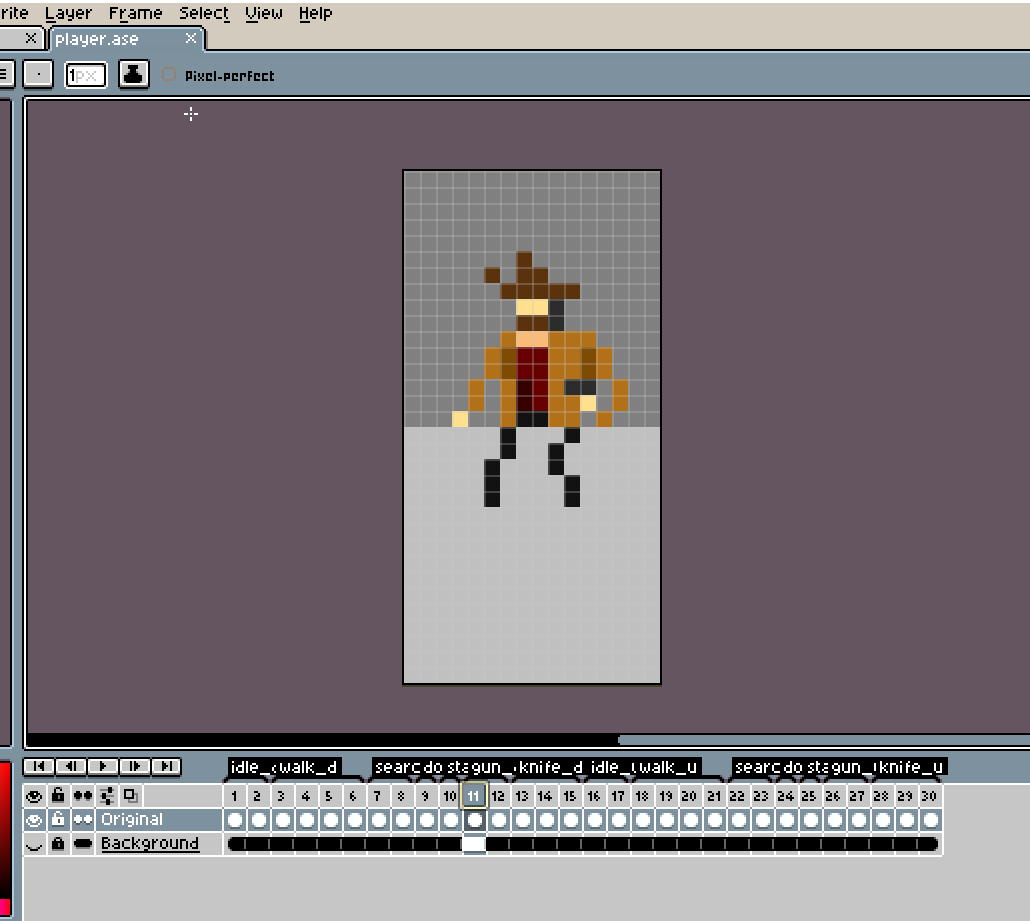Select frame 5 in the timeline
The width and height of the screenshot is (1030, 921).
[x=328, y=796]
